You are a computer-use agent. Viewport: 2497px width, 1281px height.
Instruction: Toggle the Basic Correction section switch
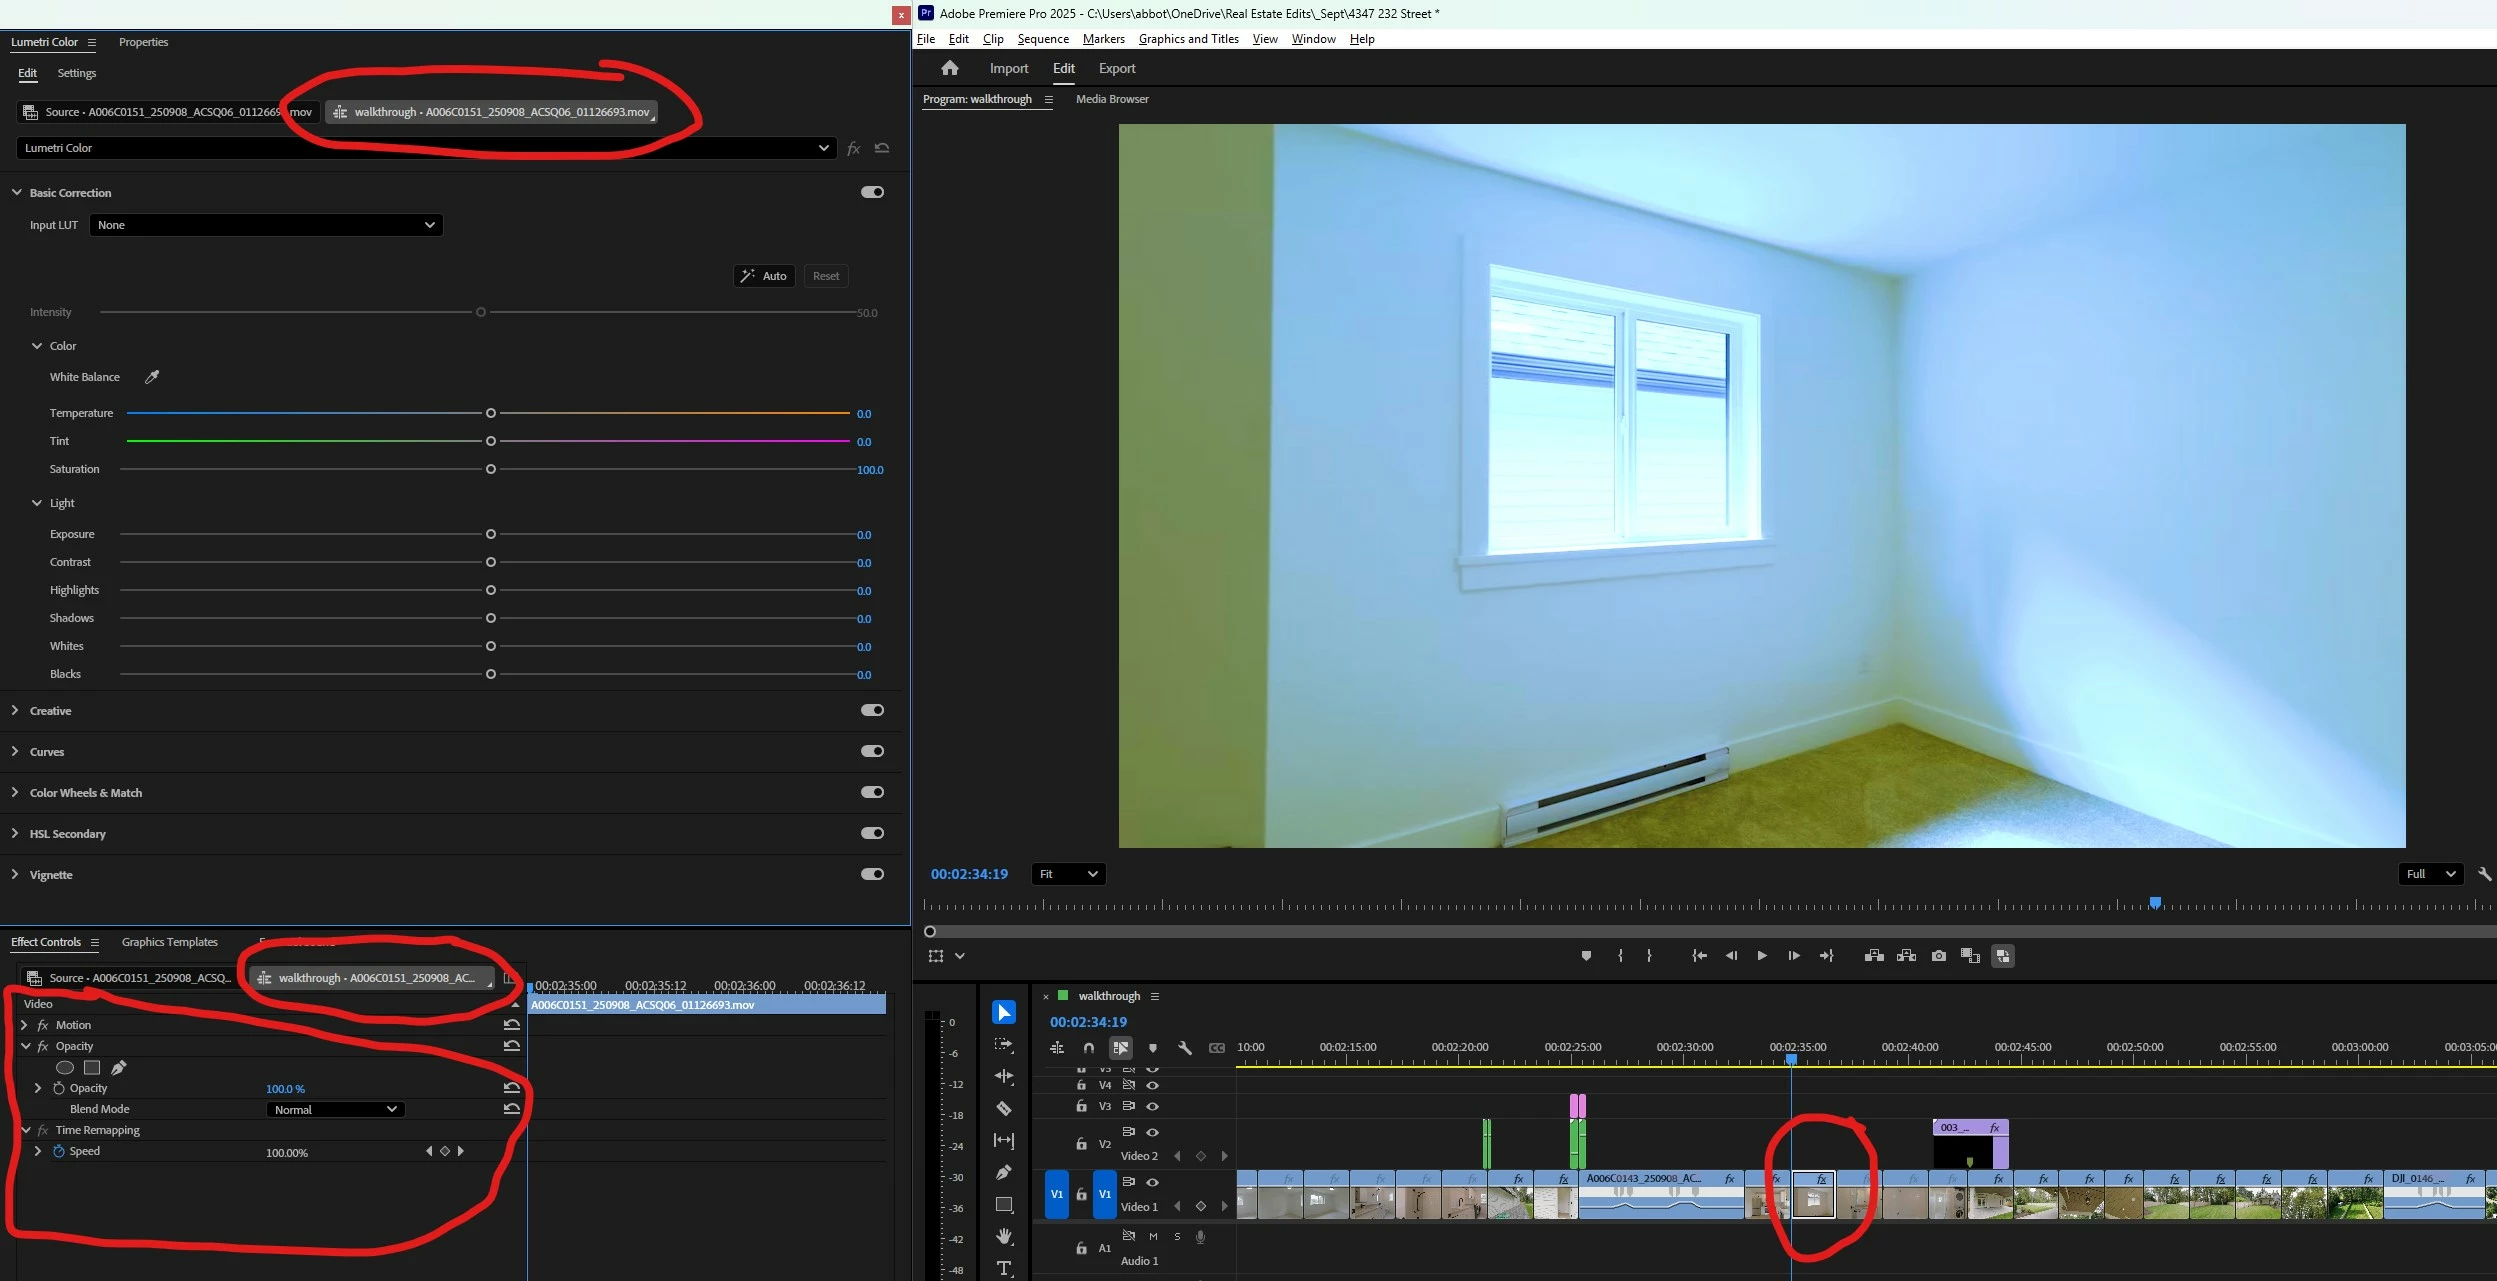click(x=872, y=192)
